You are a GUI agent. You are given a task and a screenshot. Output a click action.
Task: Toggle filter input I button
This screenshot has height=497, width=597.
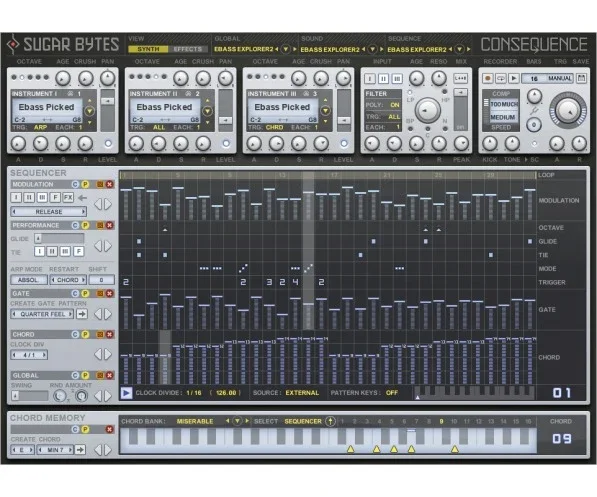(370, 79)
